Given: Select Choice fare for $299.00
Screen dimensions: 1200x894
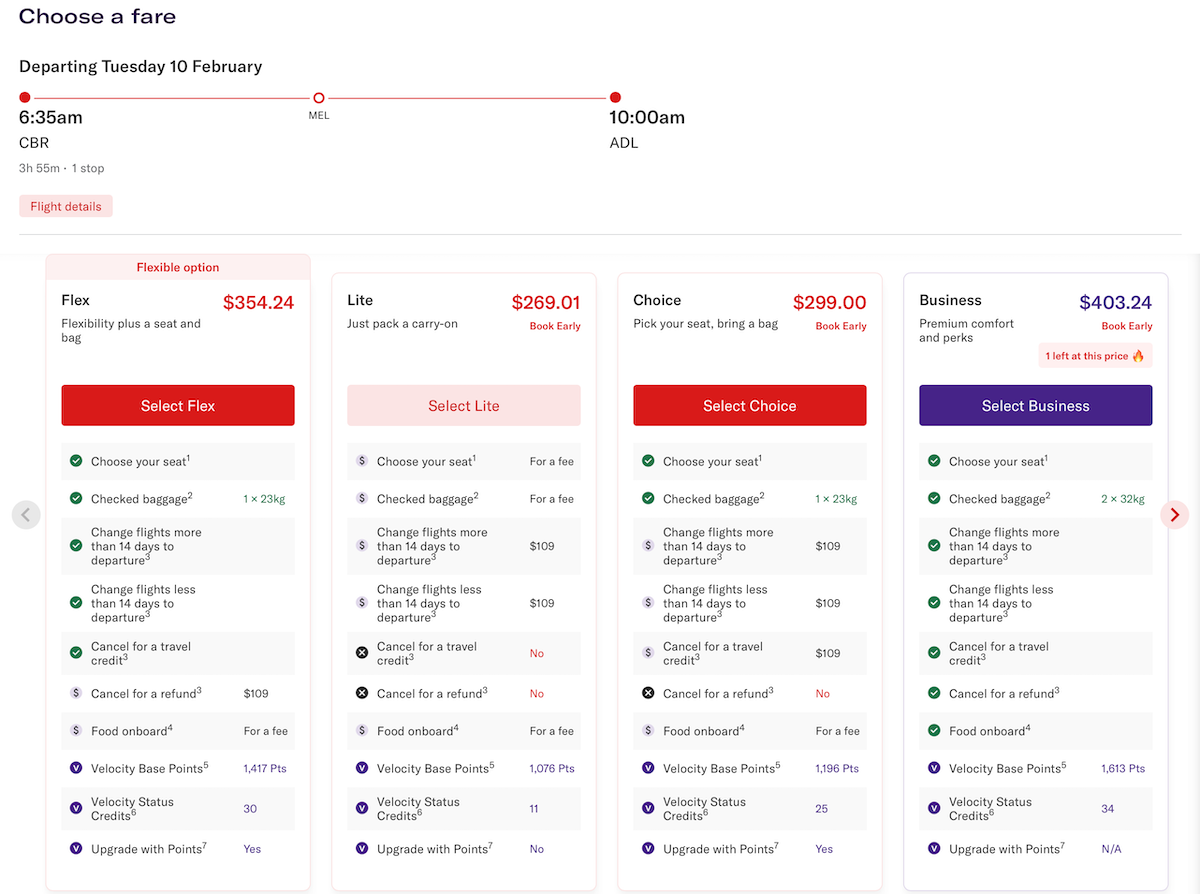Looking at the screenshot, I should click(749, 405).
